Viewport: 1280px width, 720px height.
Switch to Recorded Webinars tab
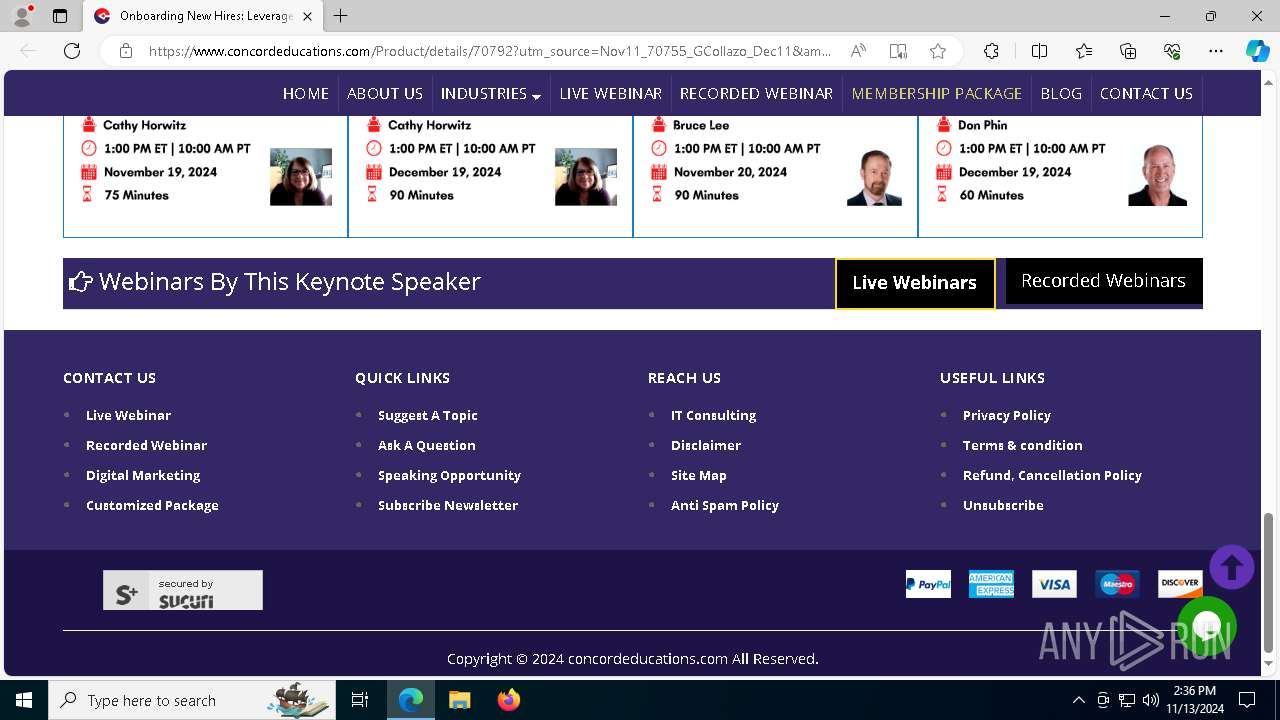coord(1103,281)
